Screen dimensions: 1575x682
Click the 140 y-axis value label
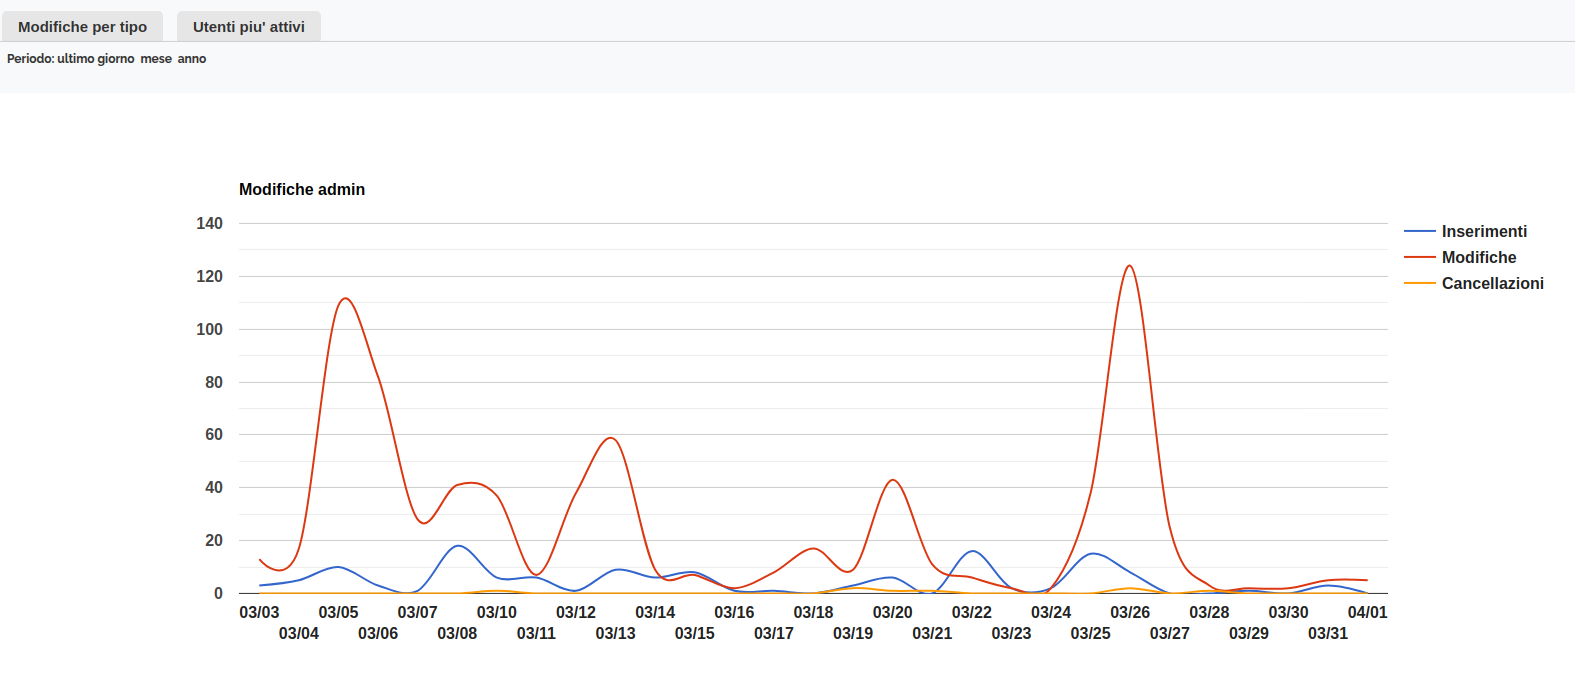point(209,223)
